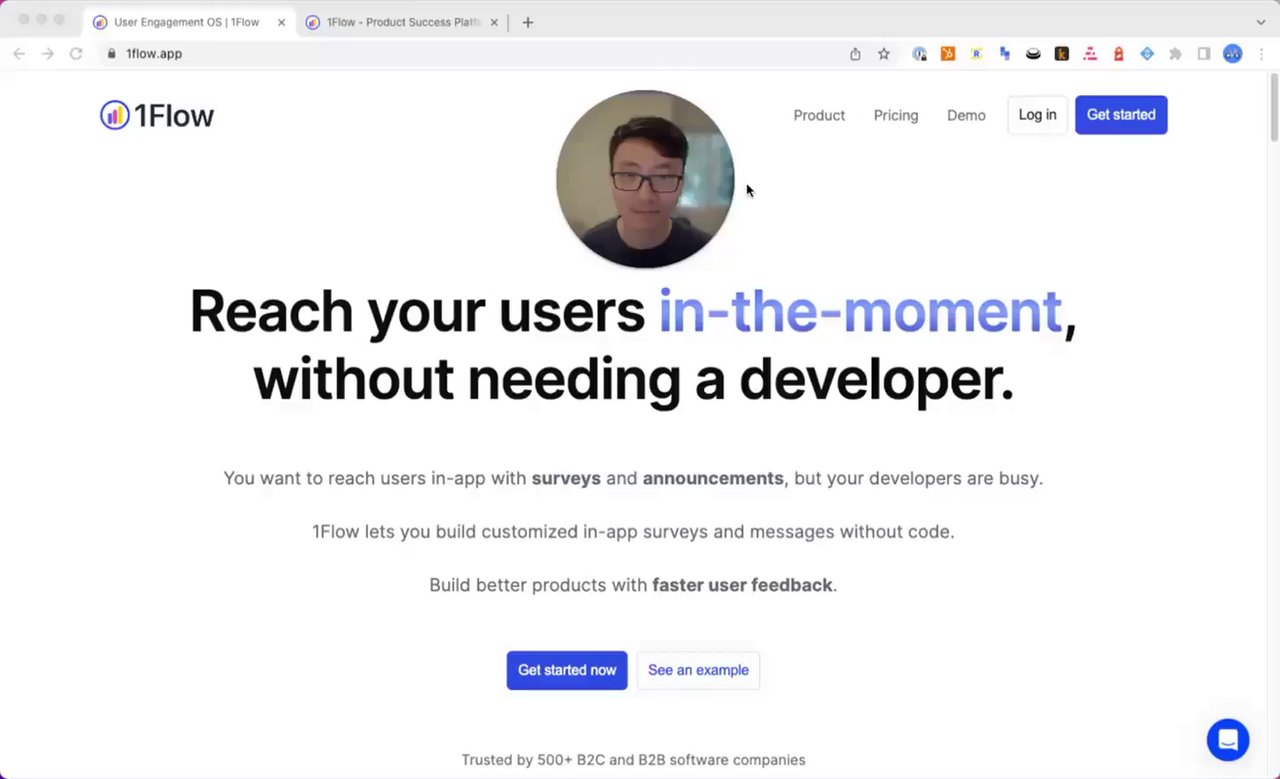Click the bold 'surveys' word

[566, 478]
